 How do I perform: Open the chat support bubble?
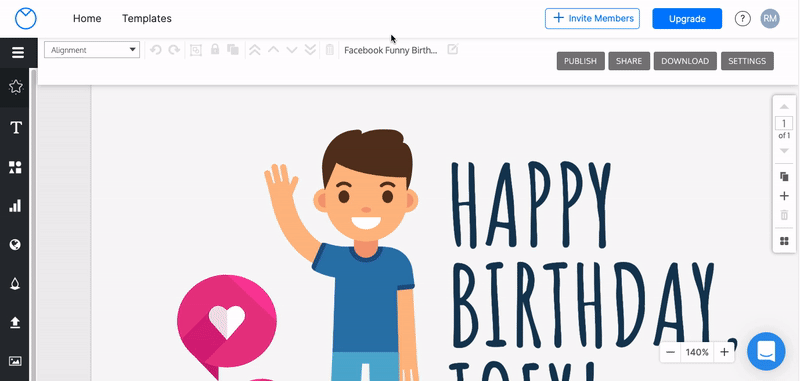[x=766, y=351]
